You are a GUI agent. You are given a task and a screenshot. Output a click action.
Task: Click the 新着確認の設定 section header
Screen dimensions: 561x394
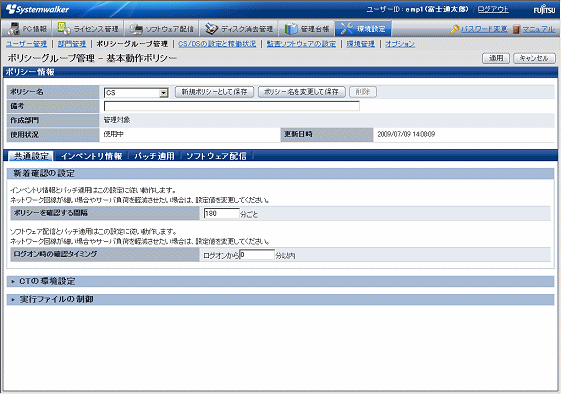pyautogui.click(x=280, y=174)
